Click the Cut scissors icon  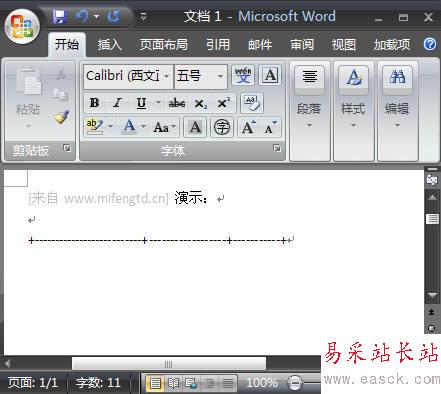pyautogui.click(x=61, y=73)
